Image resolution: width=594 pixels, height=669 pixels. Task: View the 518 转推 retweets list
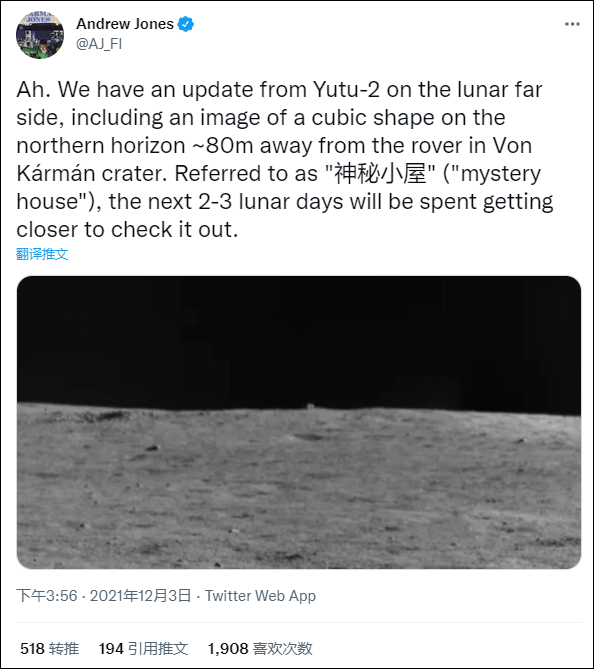pyautogui.click(x=50, y=649)
